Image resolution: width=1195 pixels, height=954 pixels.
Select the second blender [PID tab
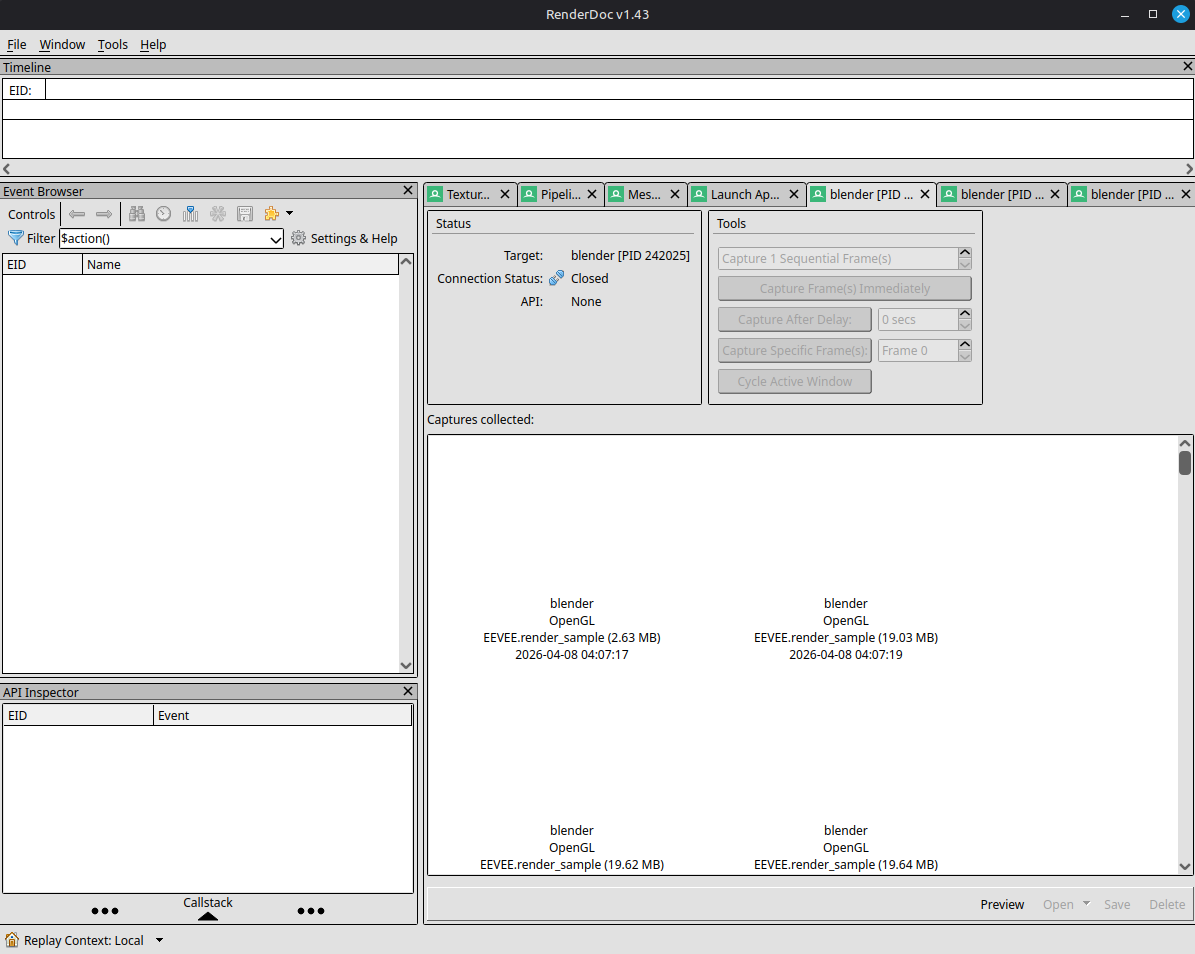(x=1002, y=194)
